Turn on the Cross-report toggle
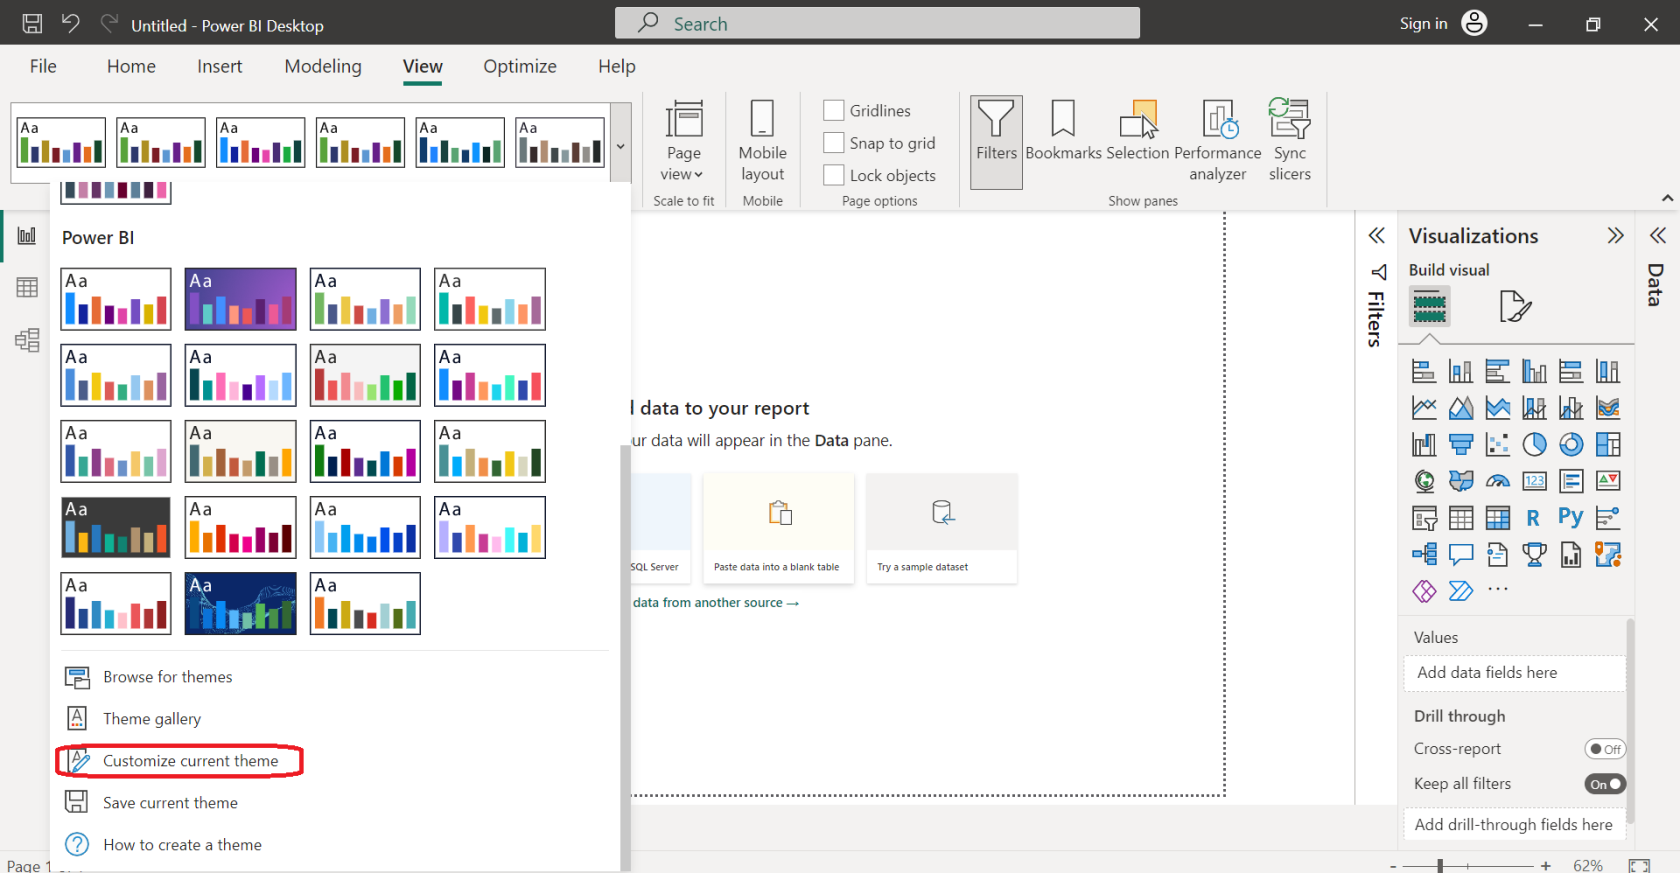Image resolution: width=1680 pixels, height=873 pixels. coord(1604,749)
